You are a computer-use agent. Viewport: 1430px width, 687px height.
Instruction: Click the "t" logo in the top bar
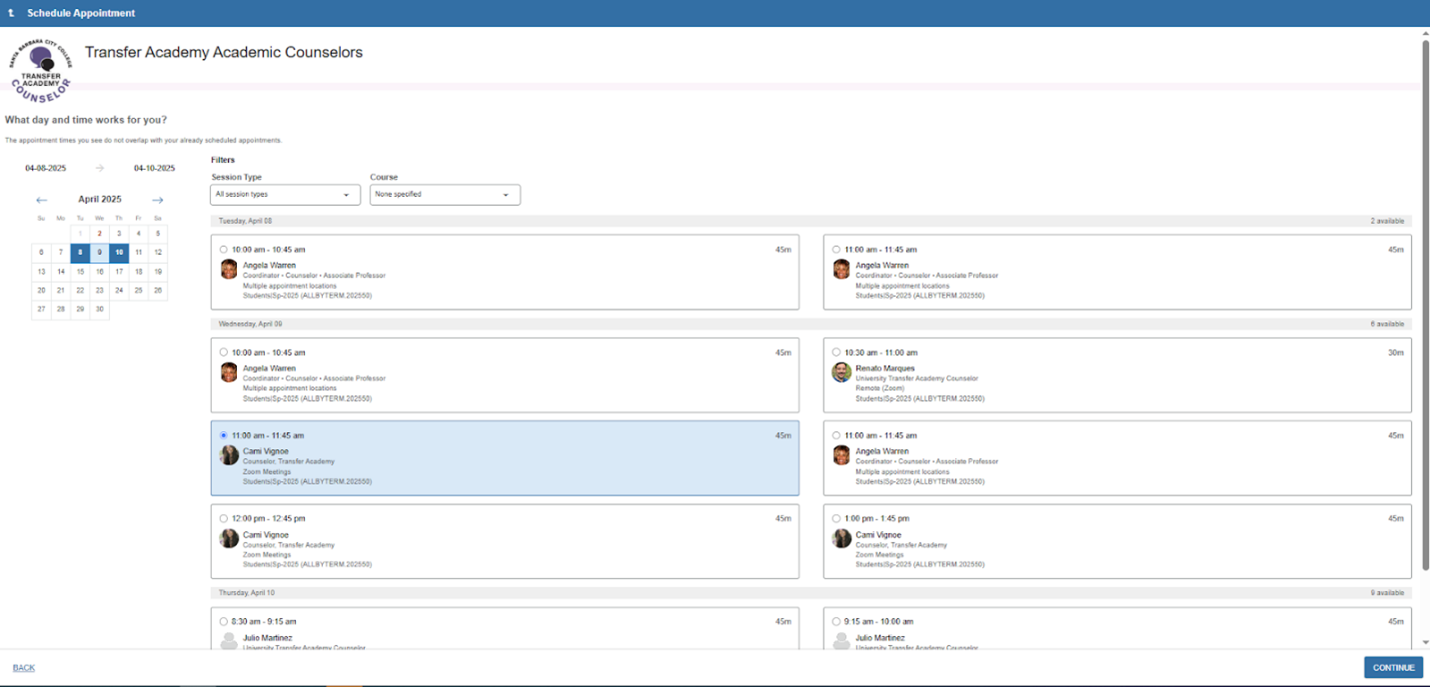point(12,13)
